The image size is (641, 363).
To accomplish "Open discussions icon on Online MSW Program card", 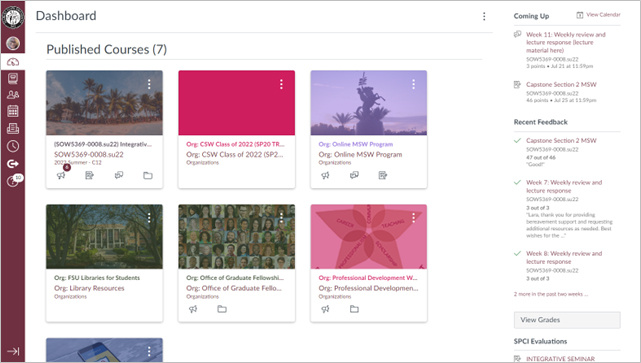I will click(354, 175).
